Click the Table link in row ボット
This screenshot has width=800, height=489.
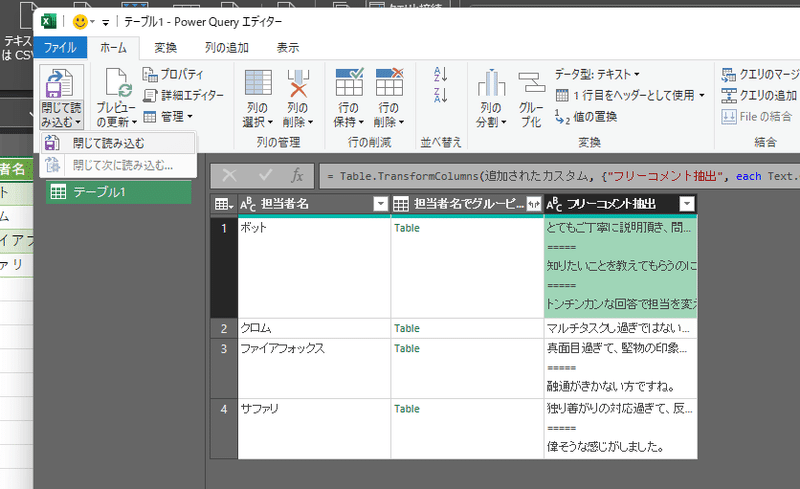coord(407,228)
